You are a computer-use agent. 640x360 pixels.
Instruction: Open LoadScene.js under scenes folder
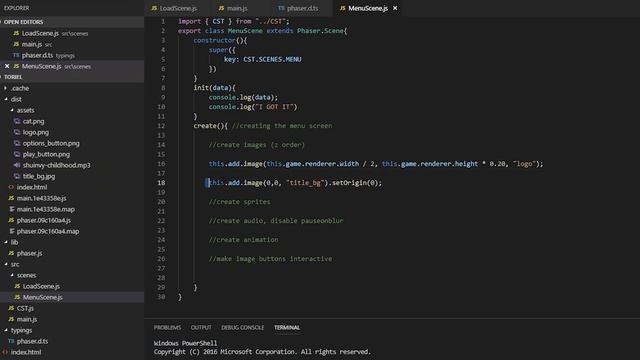41,286
